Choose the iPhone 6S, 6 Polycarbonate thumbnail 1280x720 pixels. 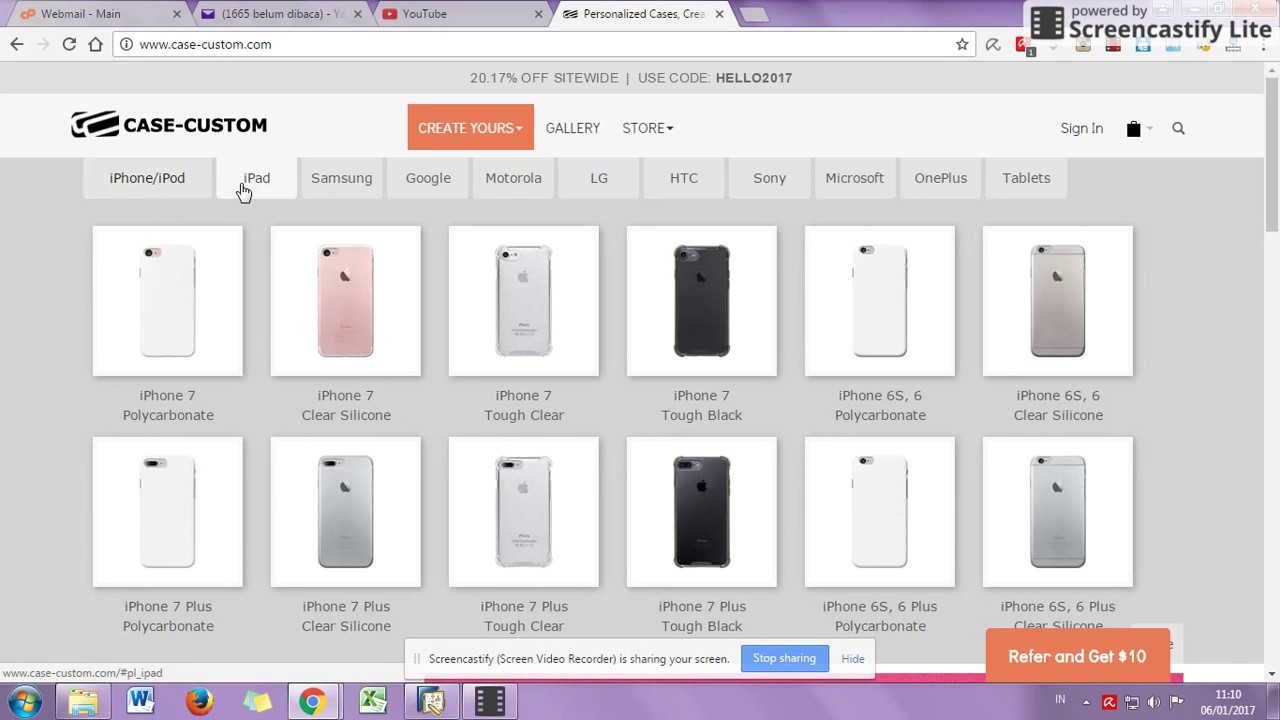click(880, 301)
